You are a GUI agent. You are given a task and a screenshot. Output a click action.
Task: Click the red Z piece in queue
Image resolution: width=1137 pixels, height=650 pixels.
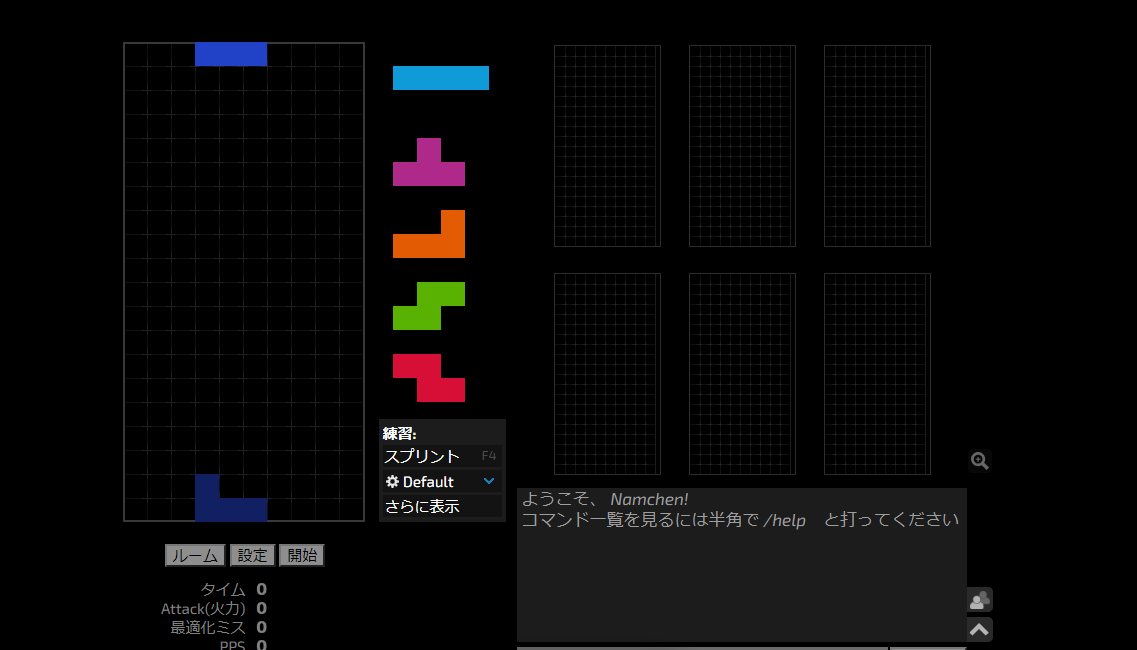pos(429,378)
